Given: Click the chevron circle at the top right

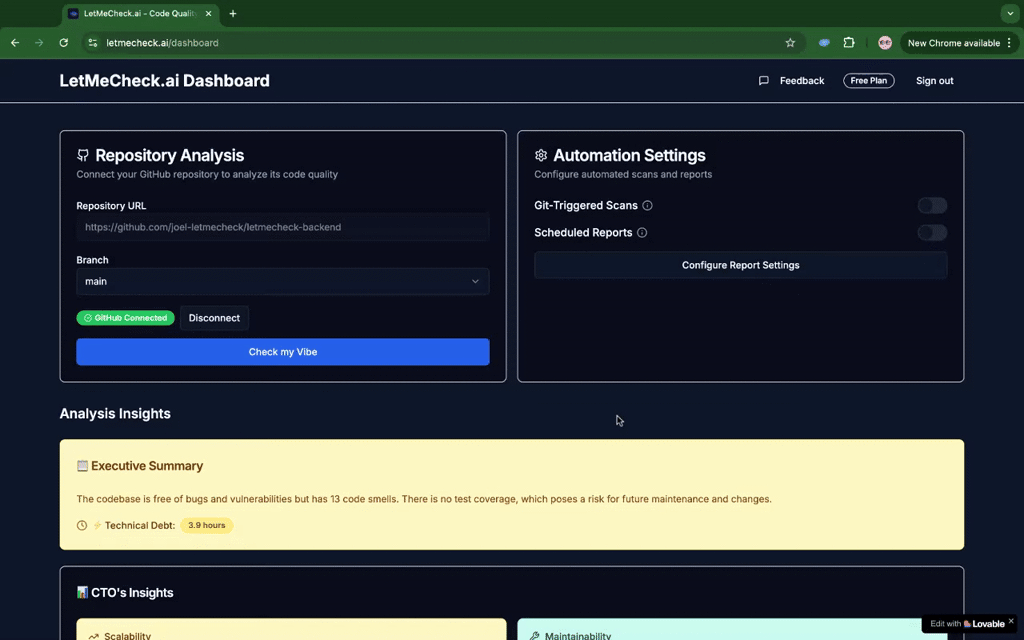Looking at the screenshot, I should (1009, 13).
